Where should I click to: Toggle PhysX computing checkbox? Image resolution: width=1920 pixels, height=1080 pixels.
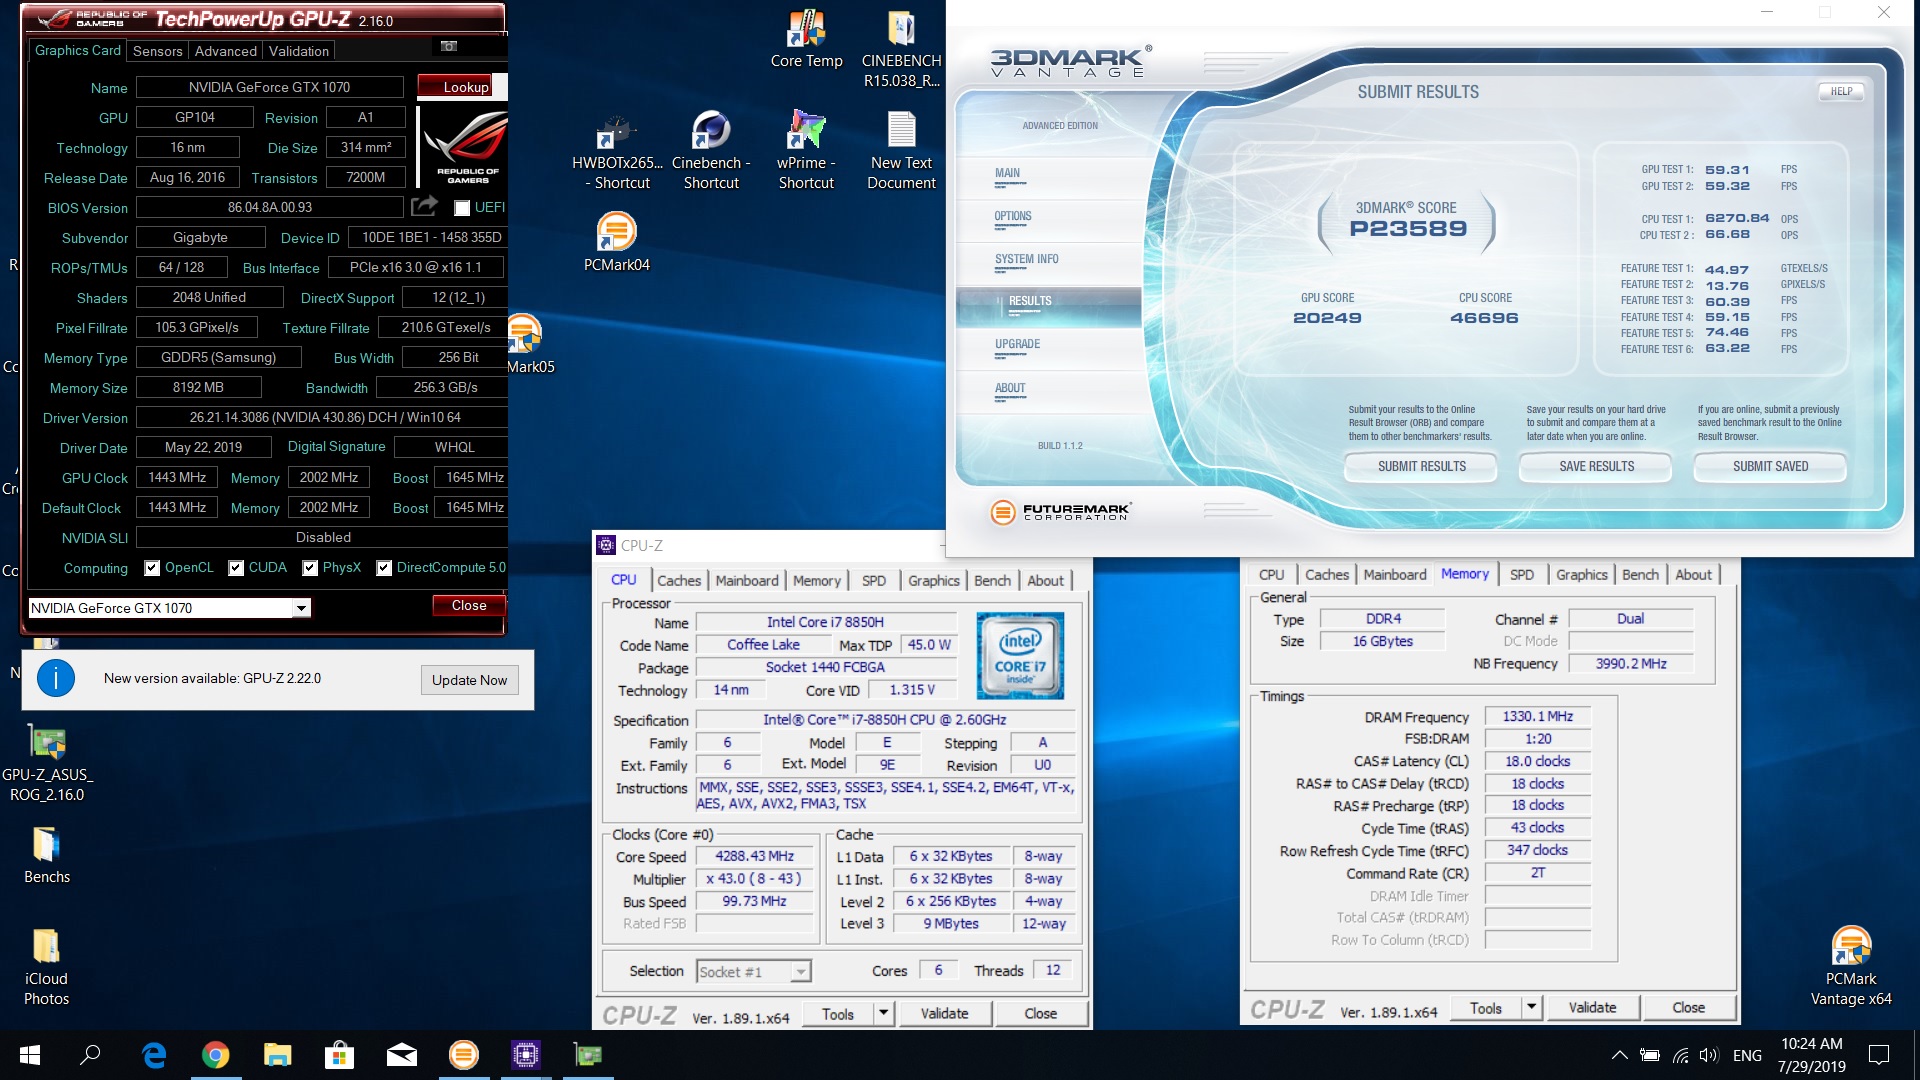click(x=310, y=568)
